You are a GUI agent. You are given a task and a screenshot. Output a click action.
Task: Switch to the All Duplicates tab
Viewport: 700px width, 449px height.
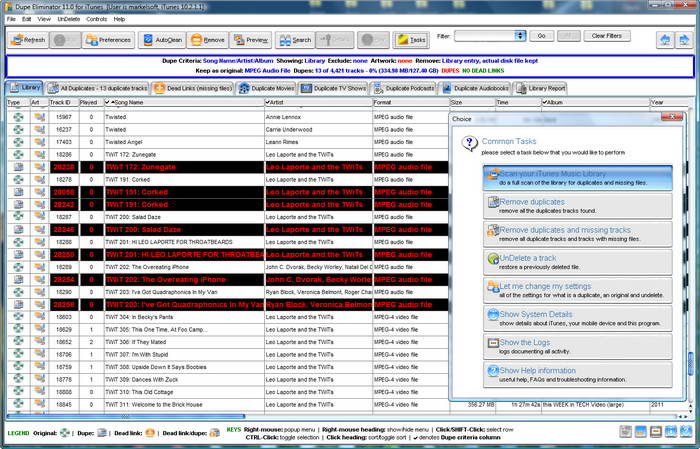(x=97, y=88)
